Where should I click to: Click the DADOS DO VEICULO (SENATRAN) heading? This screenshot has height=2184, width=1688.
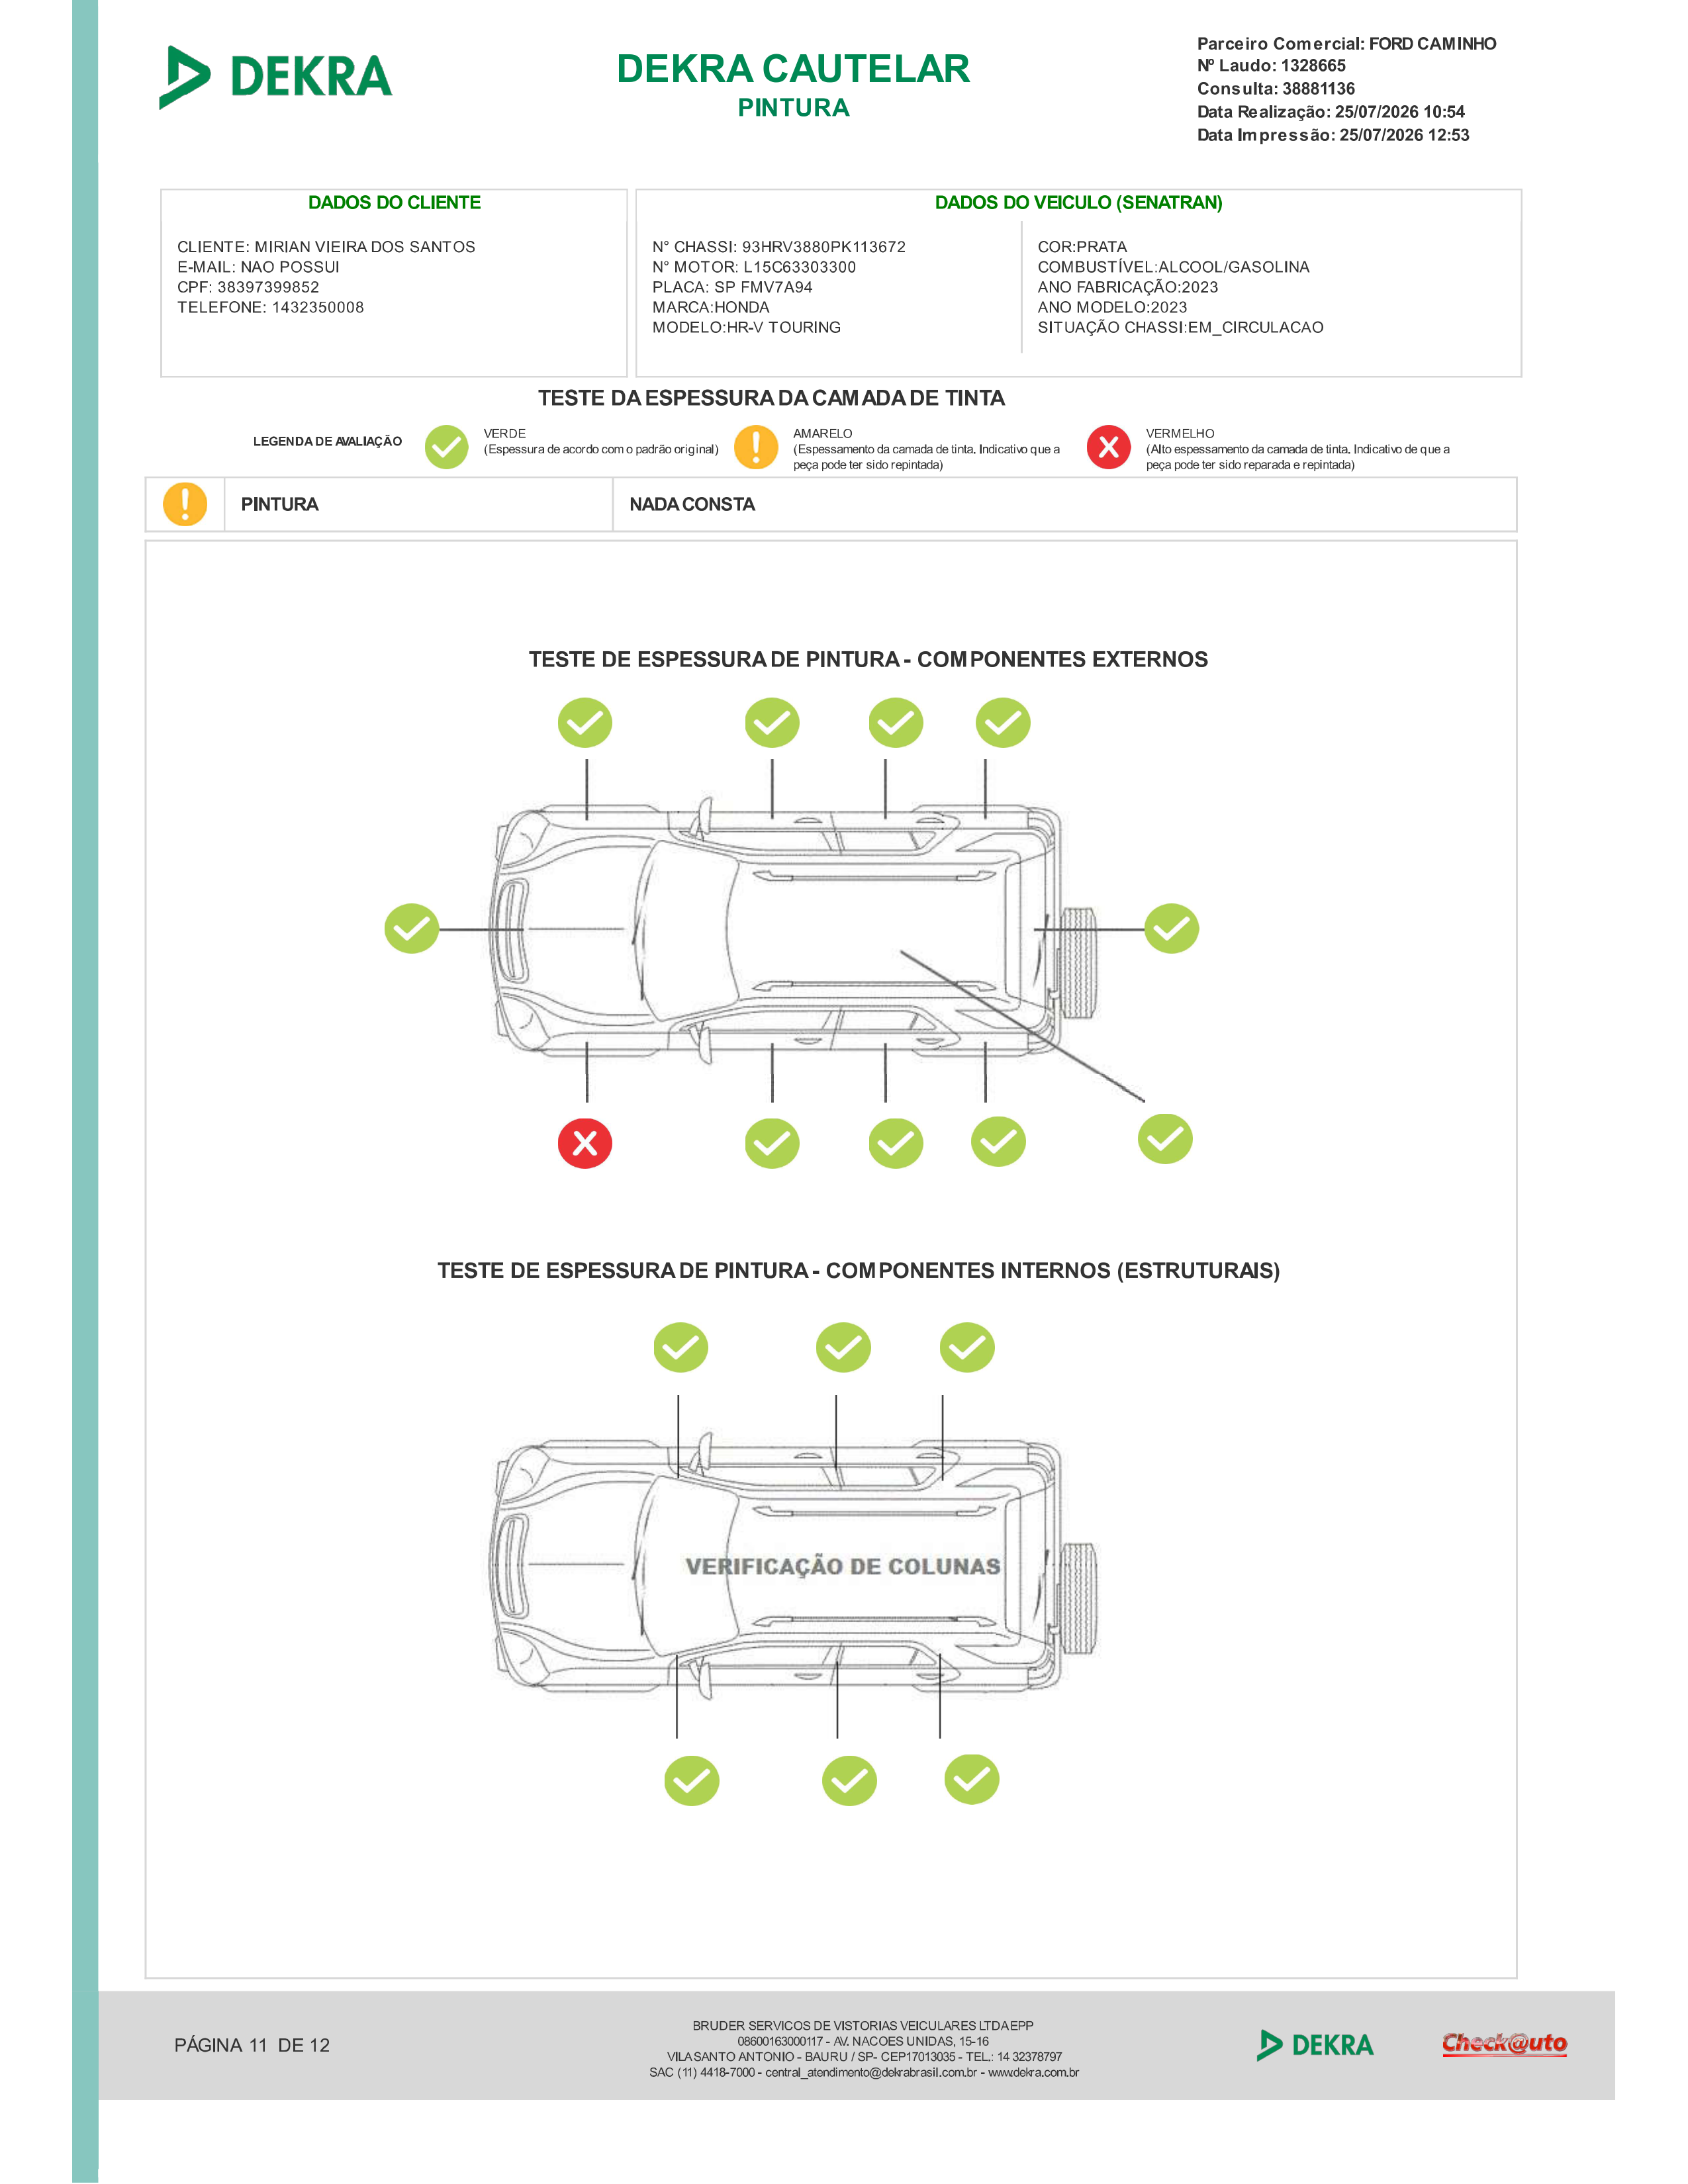click(1078, 203)
